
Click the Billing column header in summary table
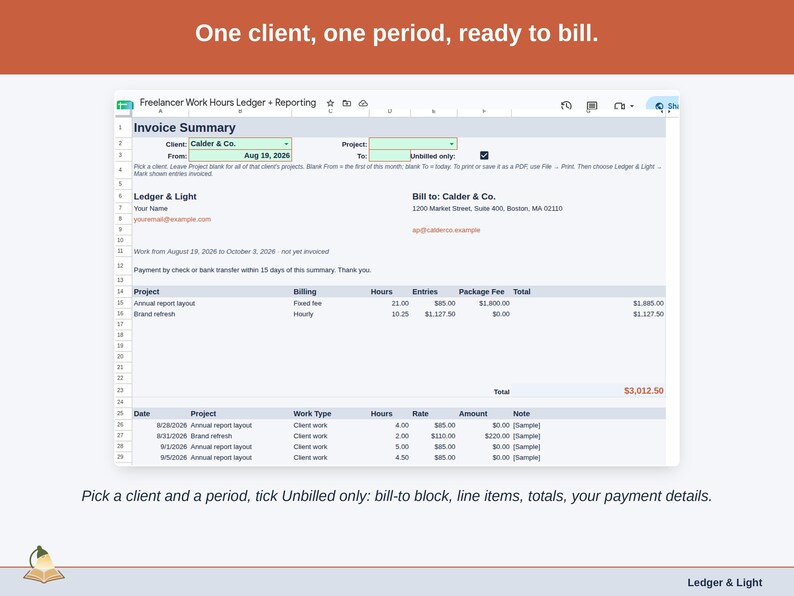(x=305, y=292)
